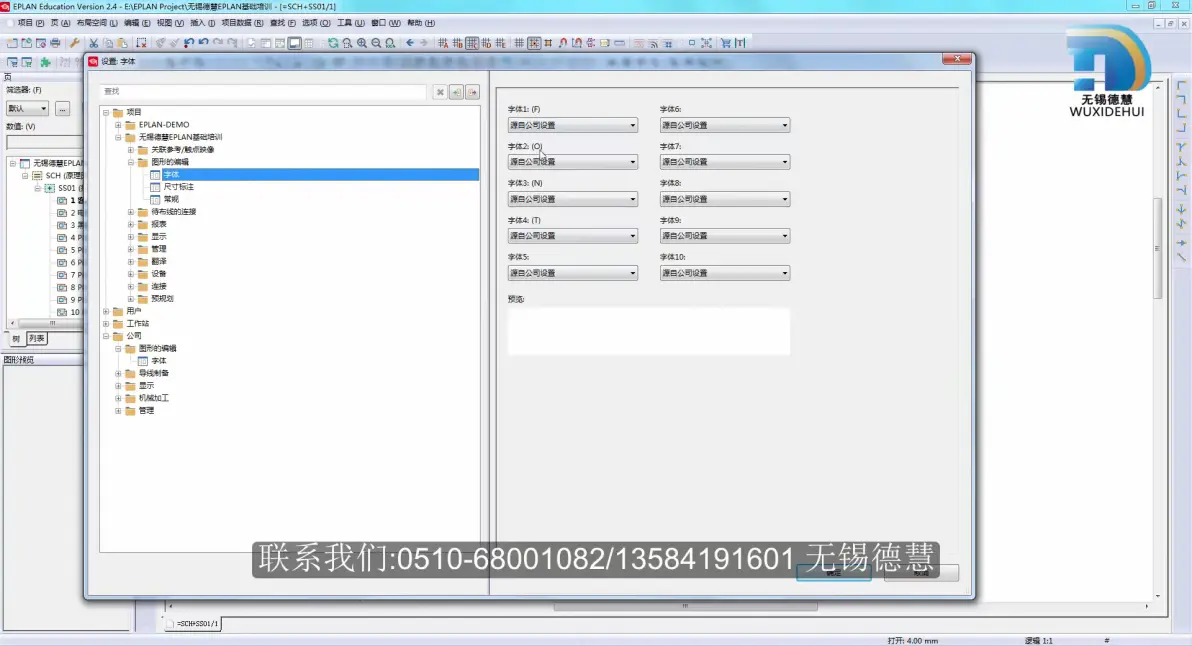Open the 字体3 font dropdown

point(572,199)
